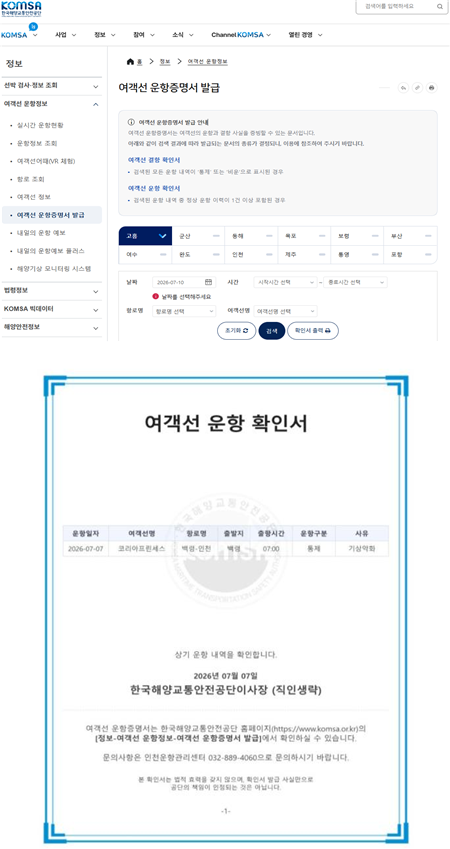Click the 여객선 운항정보 breadcrumb link
Image resolution: width=450 pixels, height=849 pixels.
click(x=207, y=62)
